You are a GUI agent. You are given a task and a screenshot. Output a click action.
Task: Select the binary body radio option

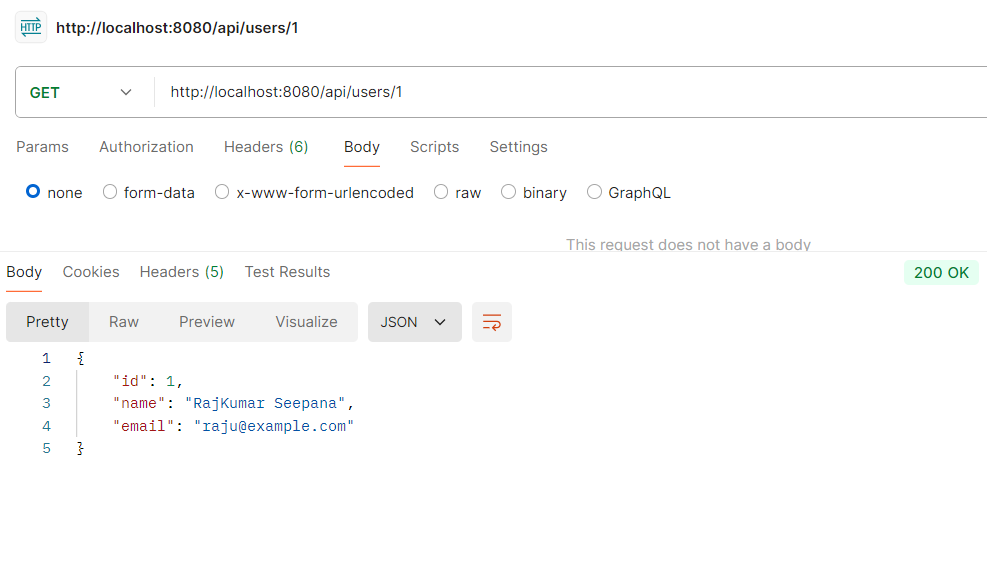[509, 192]
